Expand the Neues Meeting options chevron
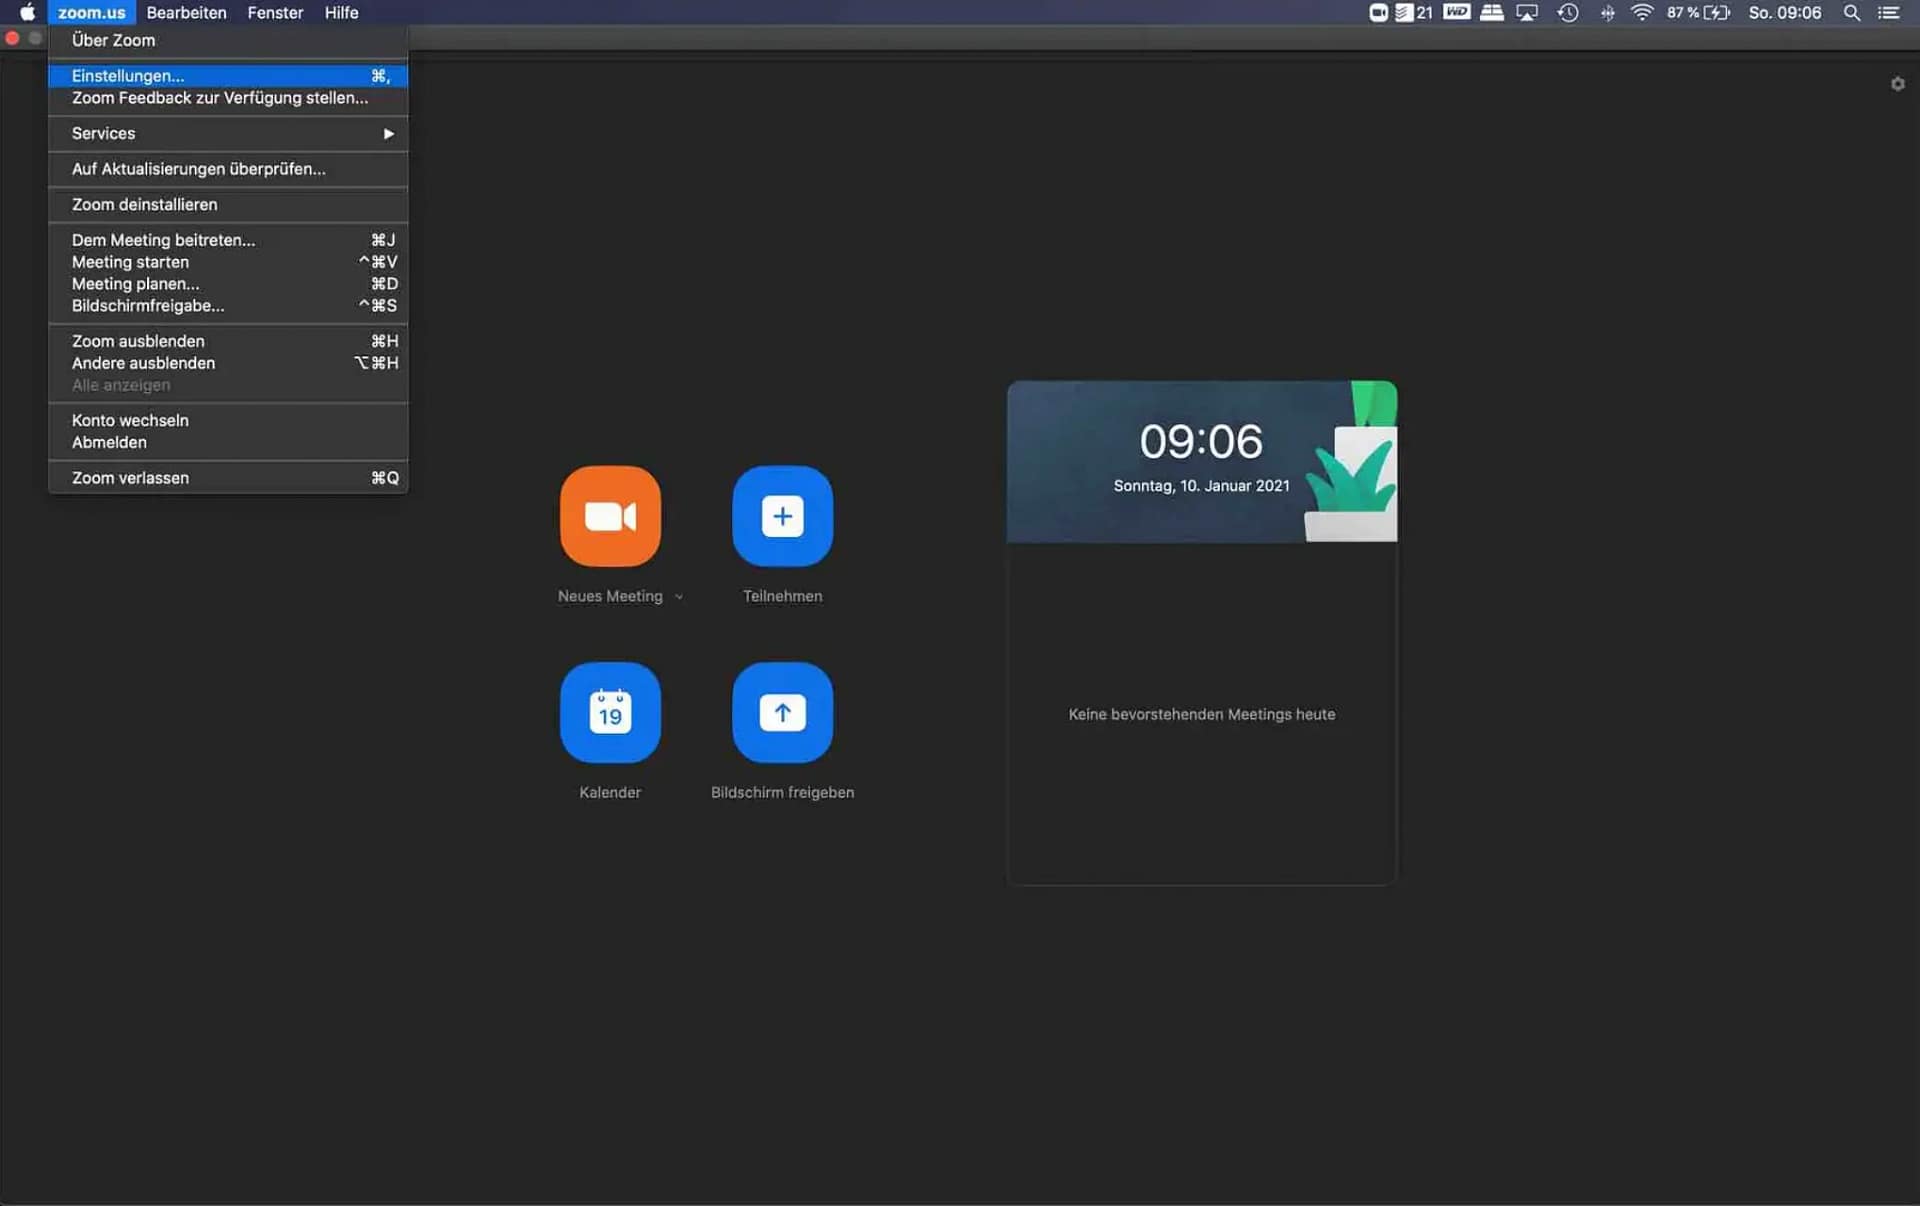This screenshot has height=1206, width=1920. coord(679,597)
